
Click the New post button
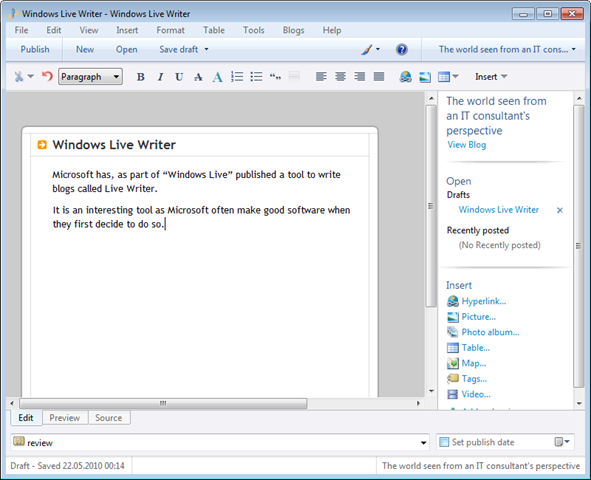(85, 49)
